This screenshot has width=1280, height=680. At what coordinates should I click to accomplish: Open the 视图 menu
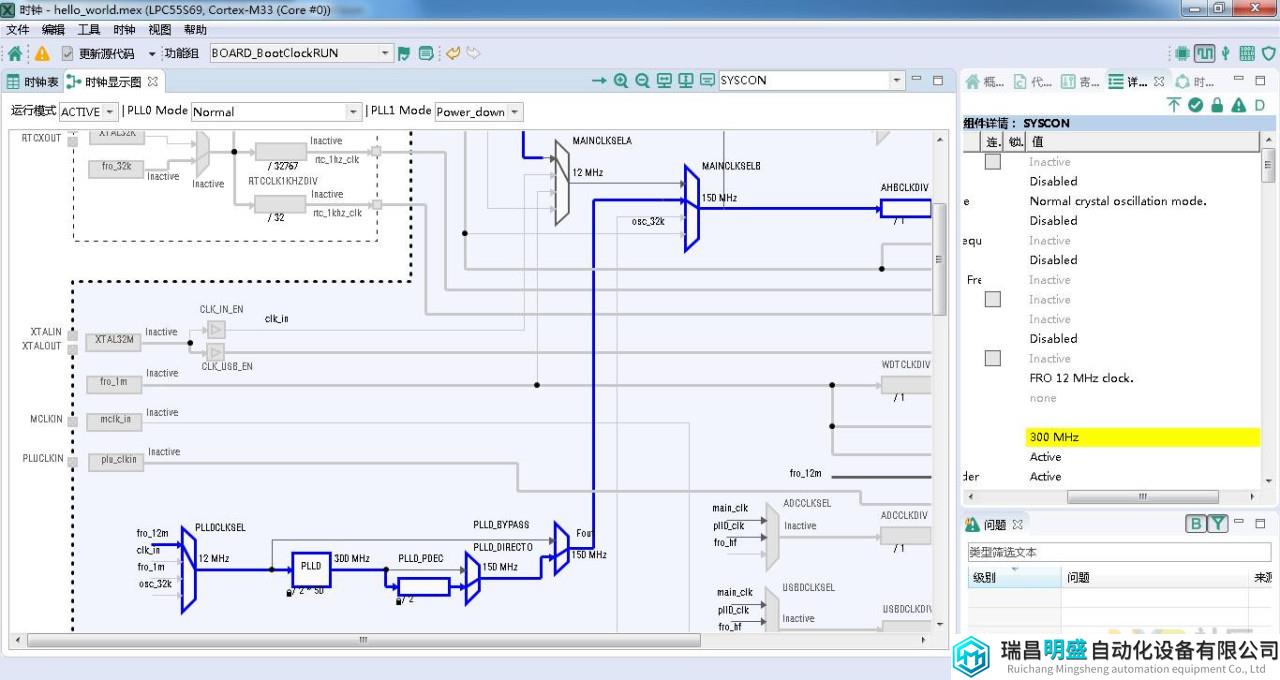pyautogui.click(x=160, y=30)
